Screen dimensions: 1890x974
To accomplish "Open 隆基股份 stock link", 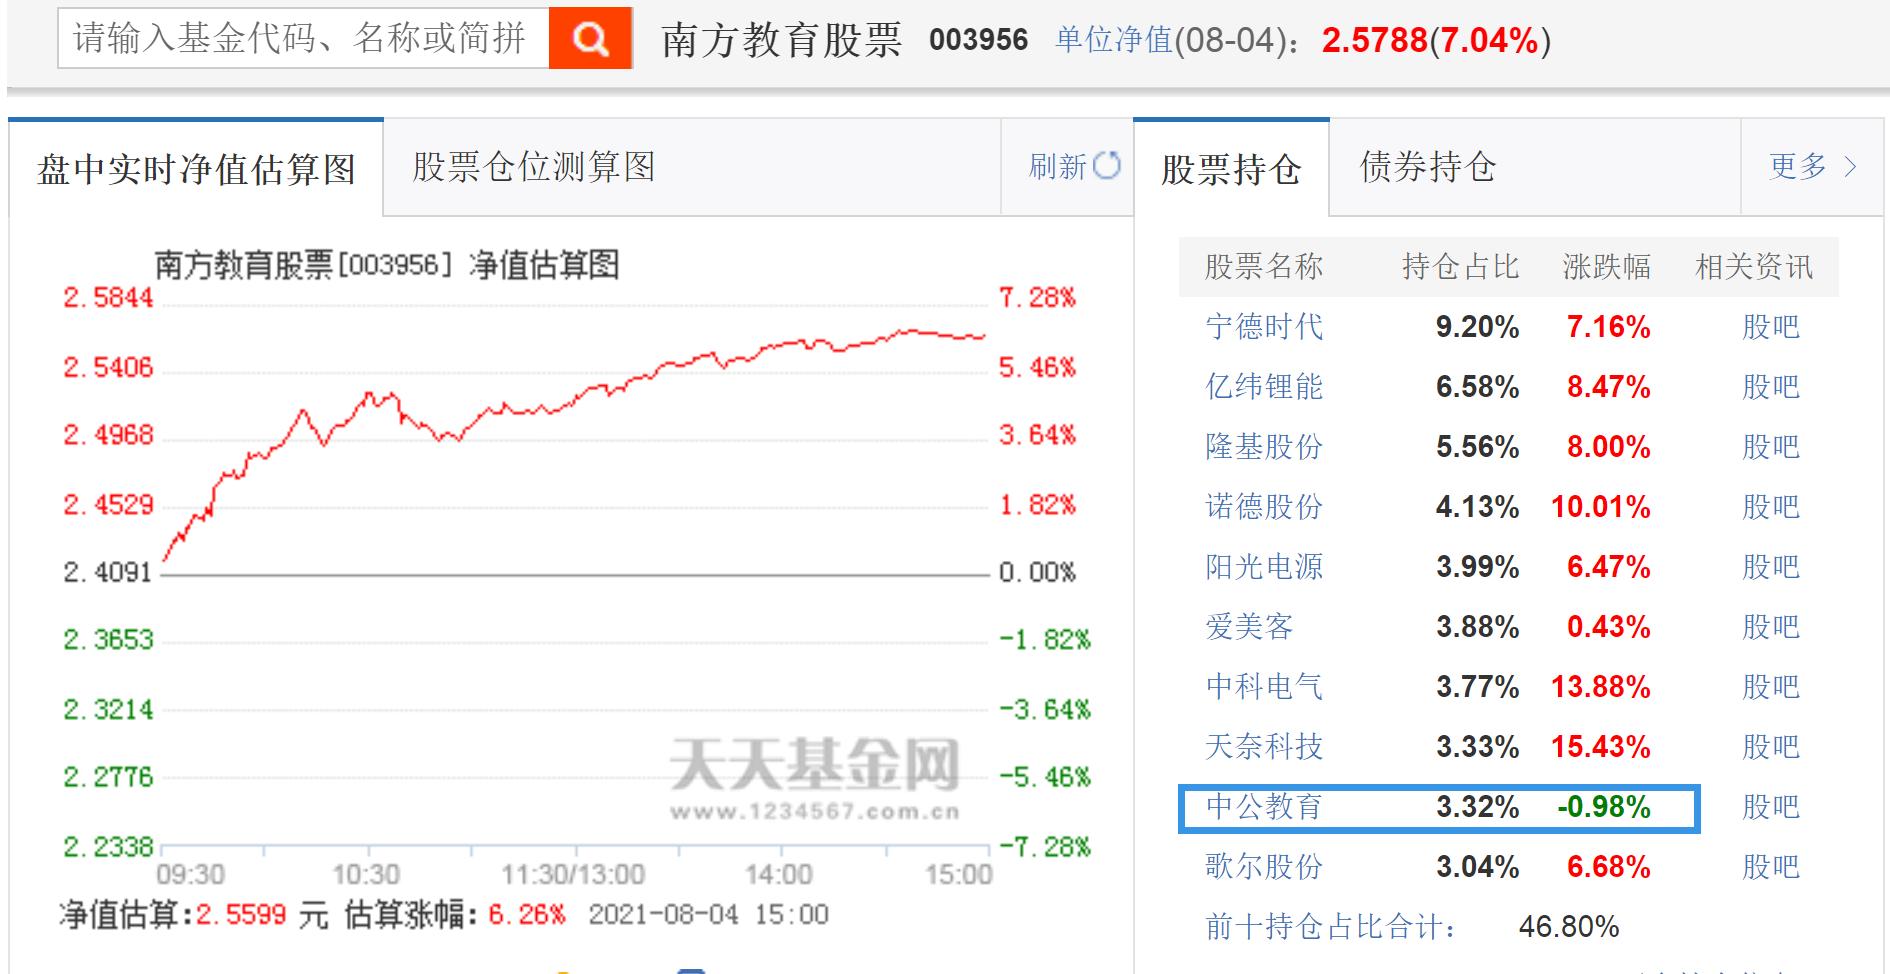I will pos(1264,447).
